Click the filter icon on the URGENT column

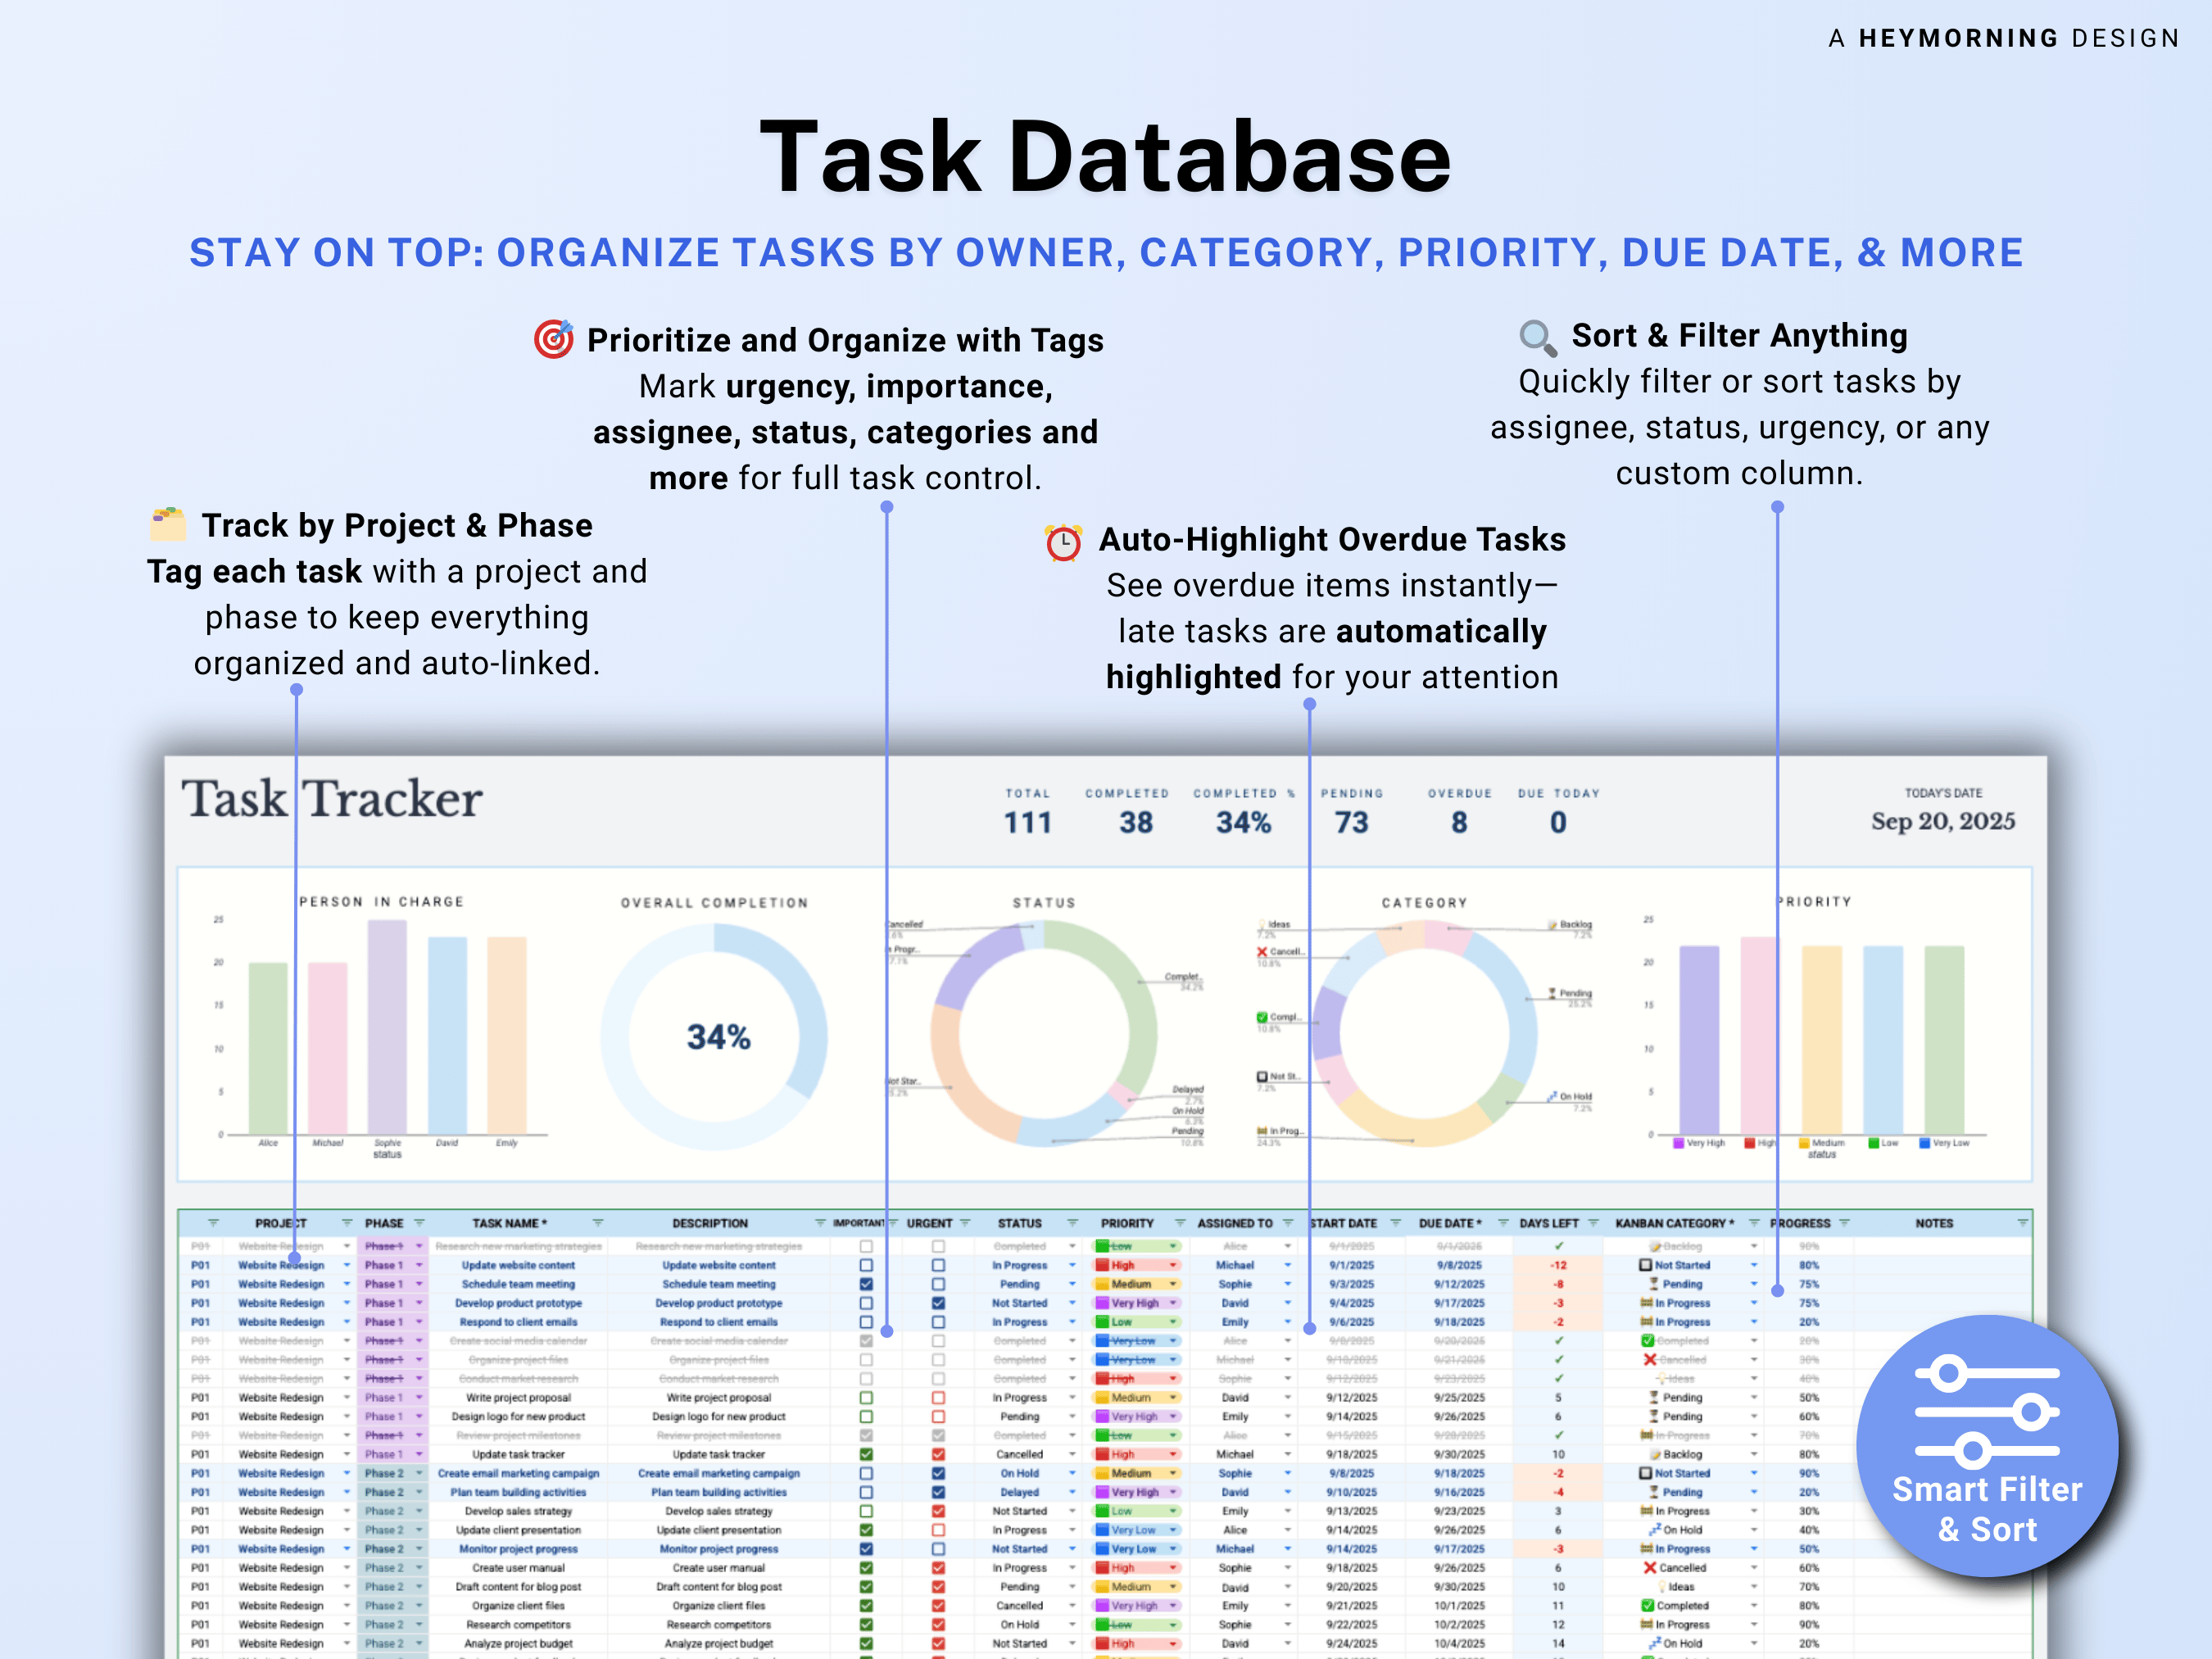[x=966, y=1224]
